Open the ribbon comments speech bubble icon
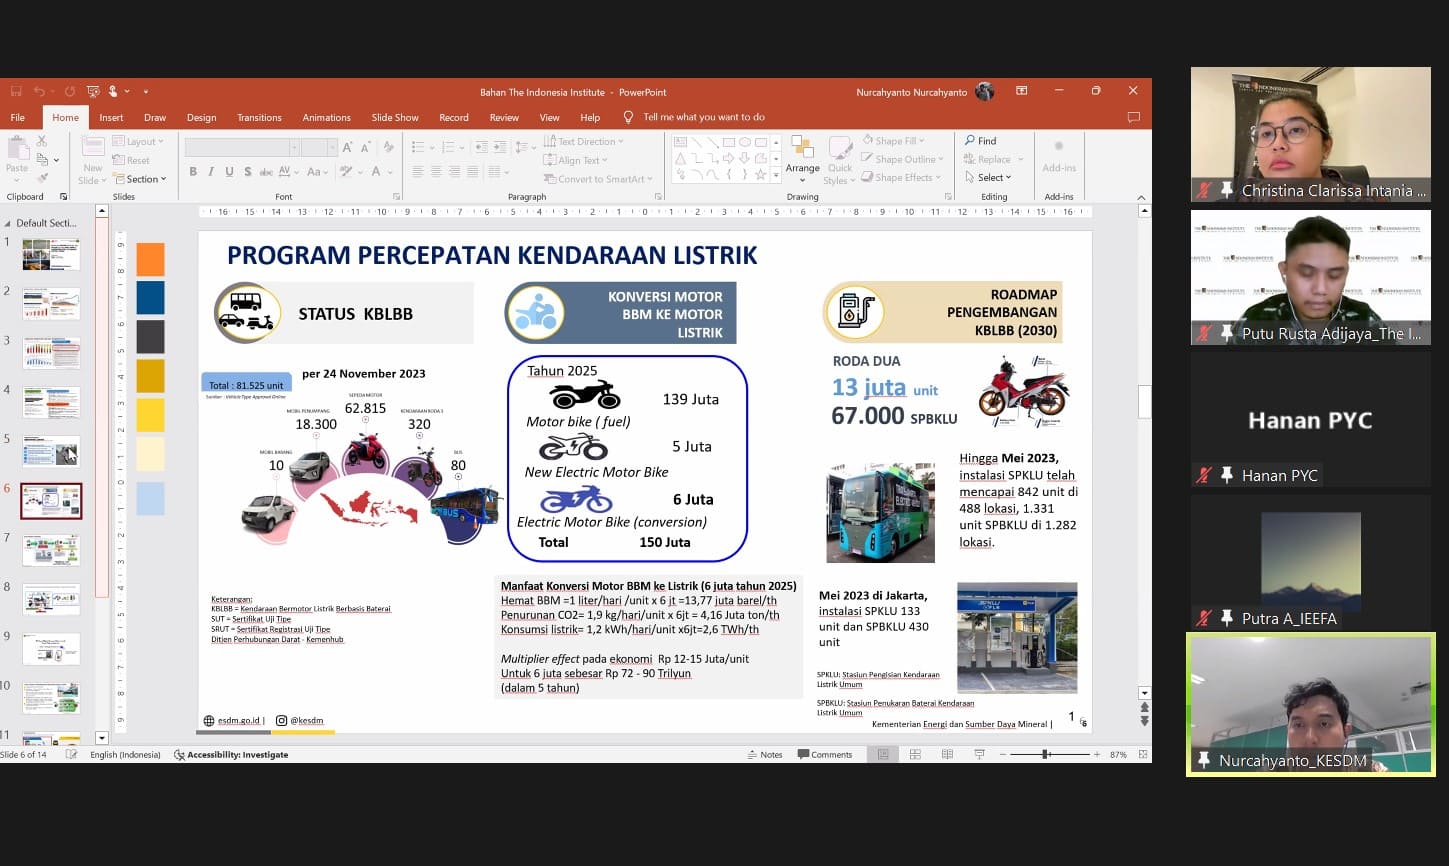This screenshot has width=1449, height=866. click(x=1133, y=117)
